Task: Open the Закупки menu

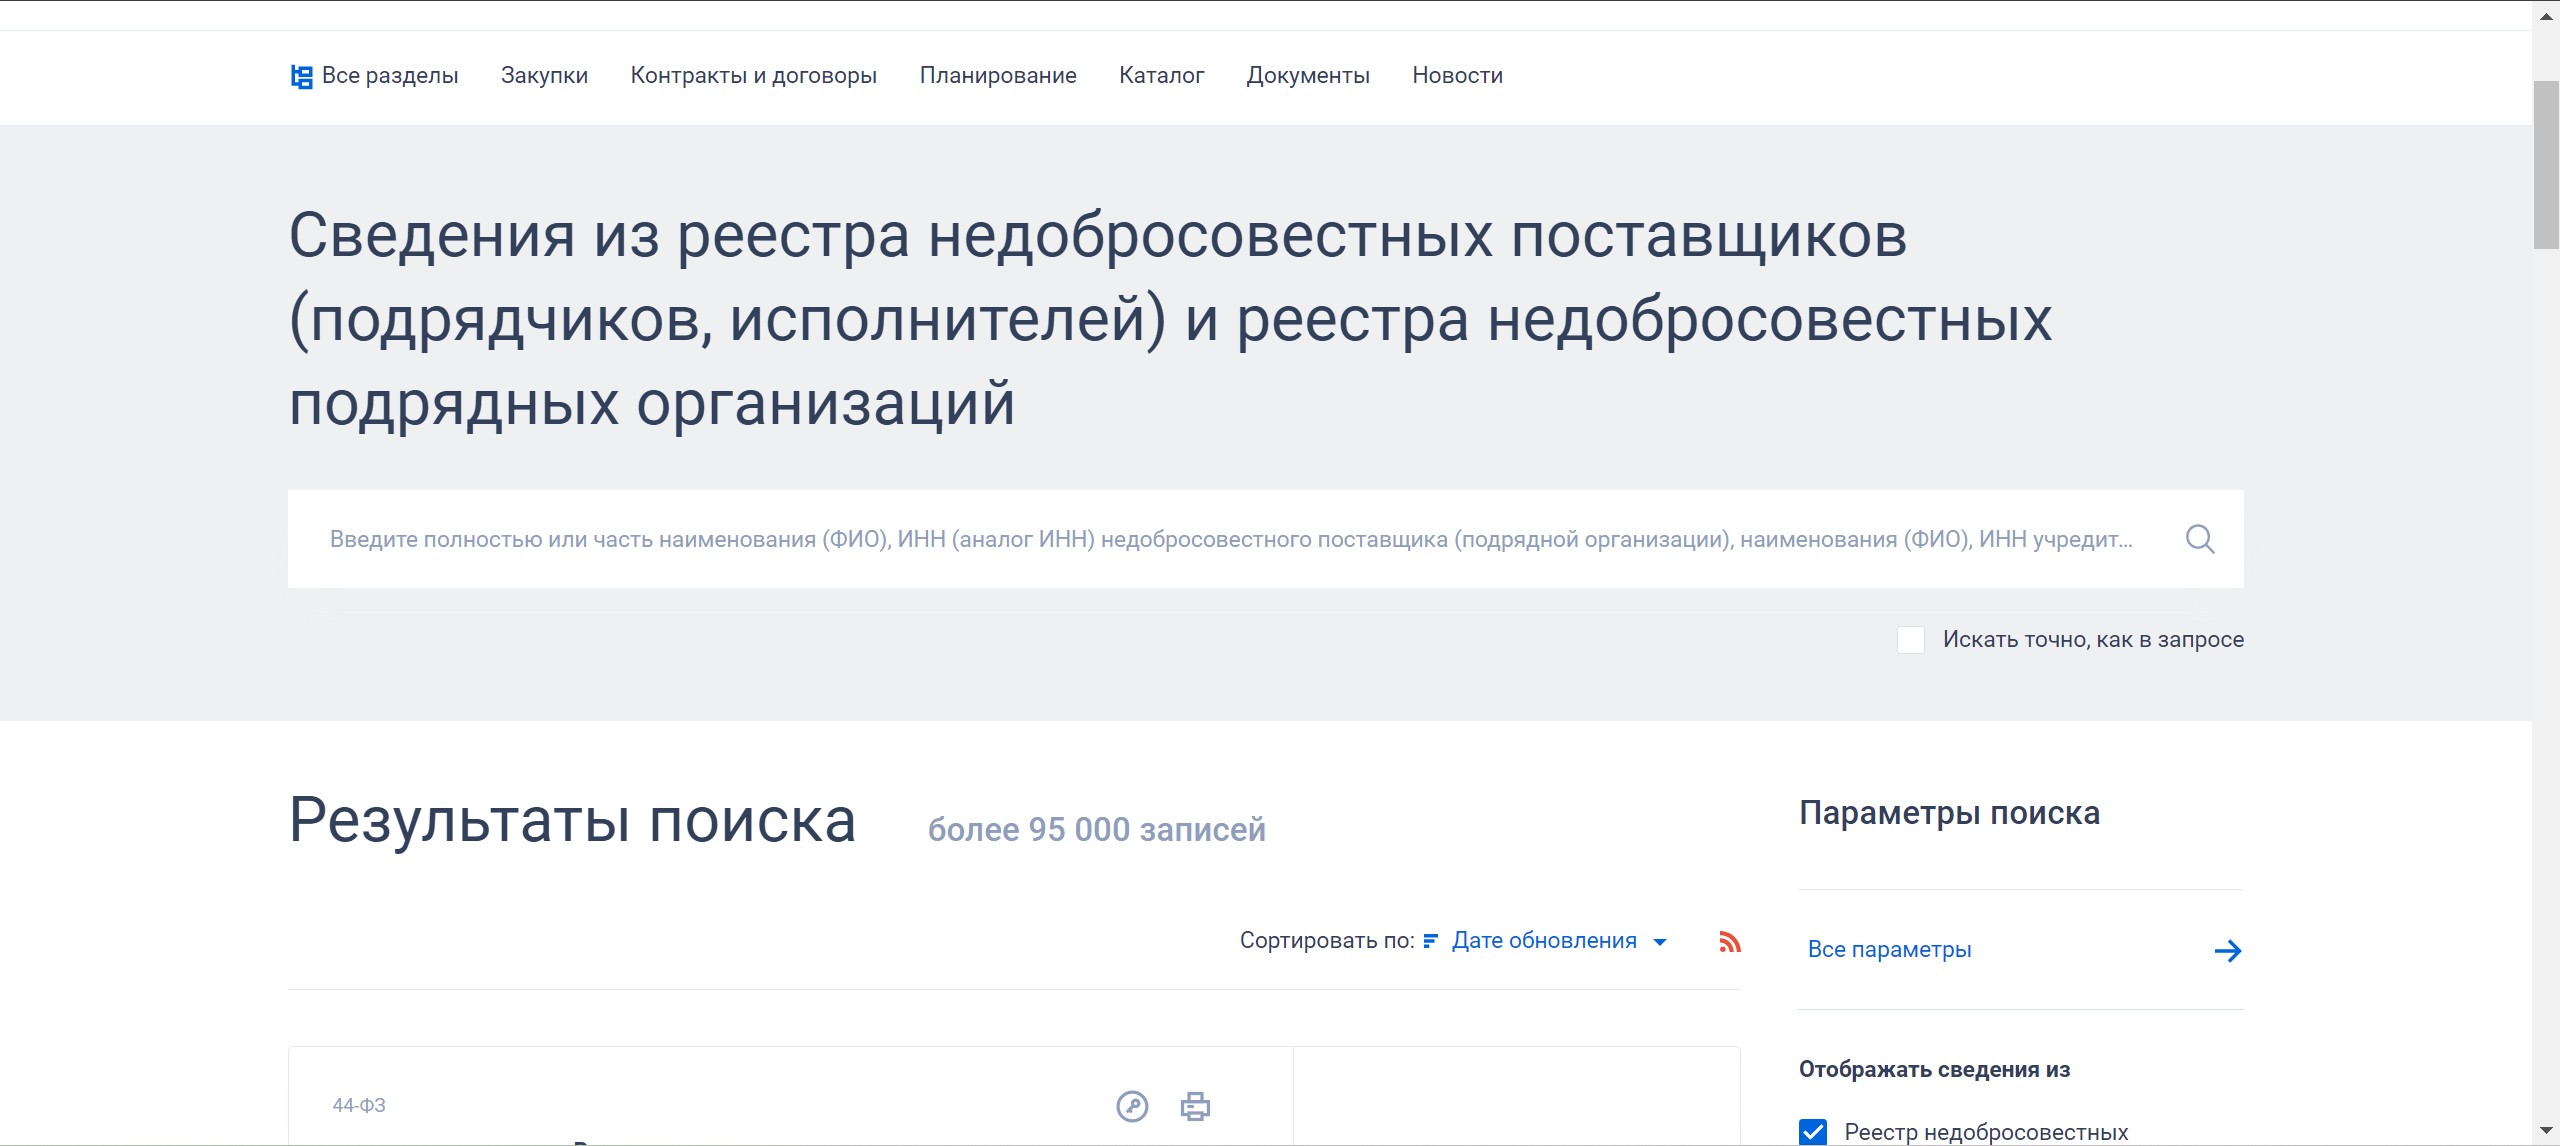Action: coord(544,76)
